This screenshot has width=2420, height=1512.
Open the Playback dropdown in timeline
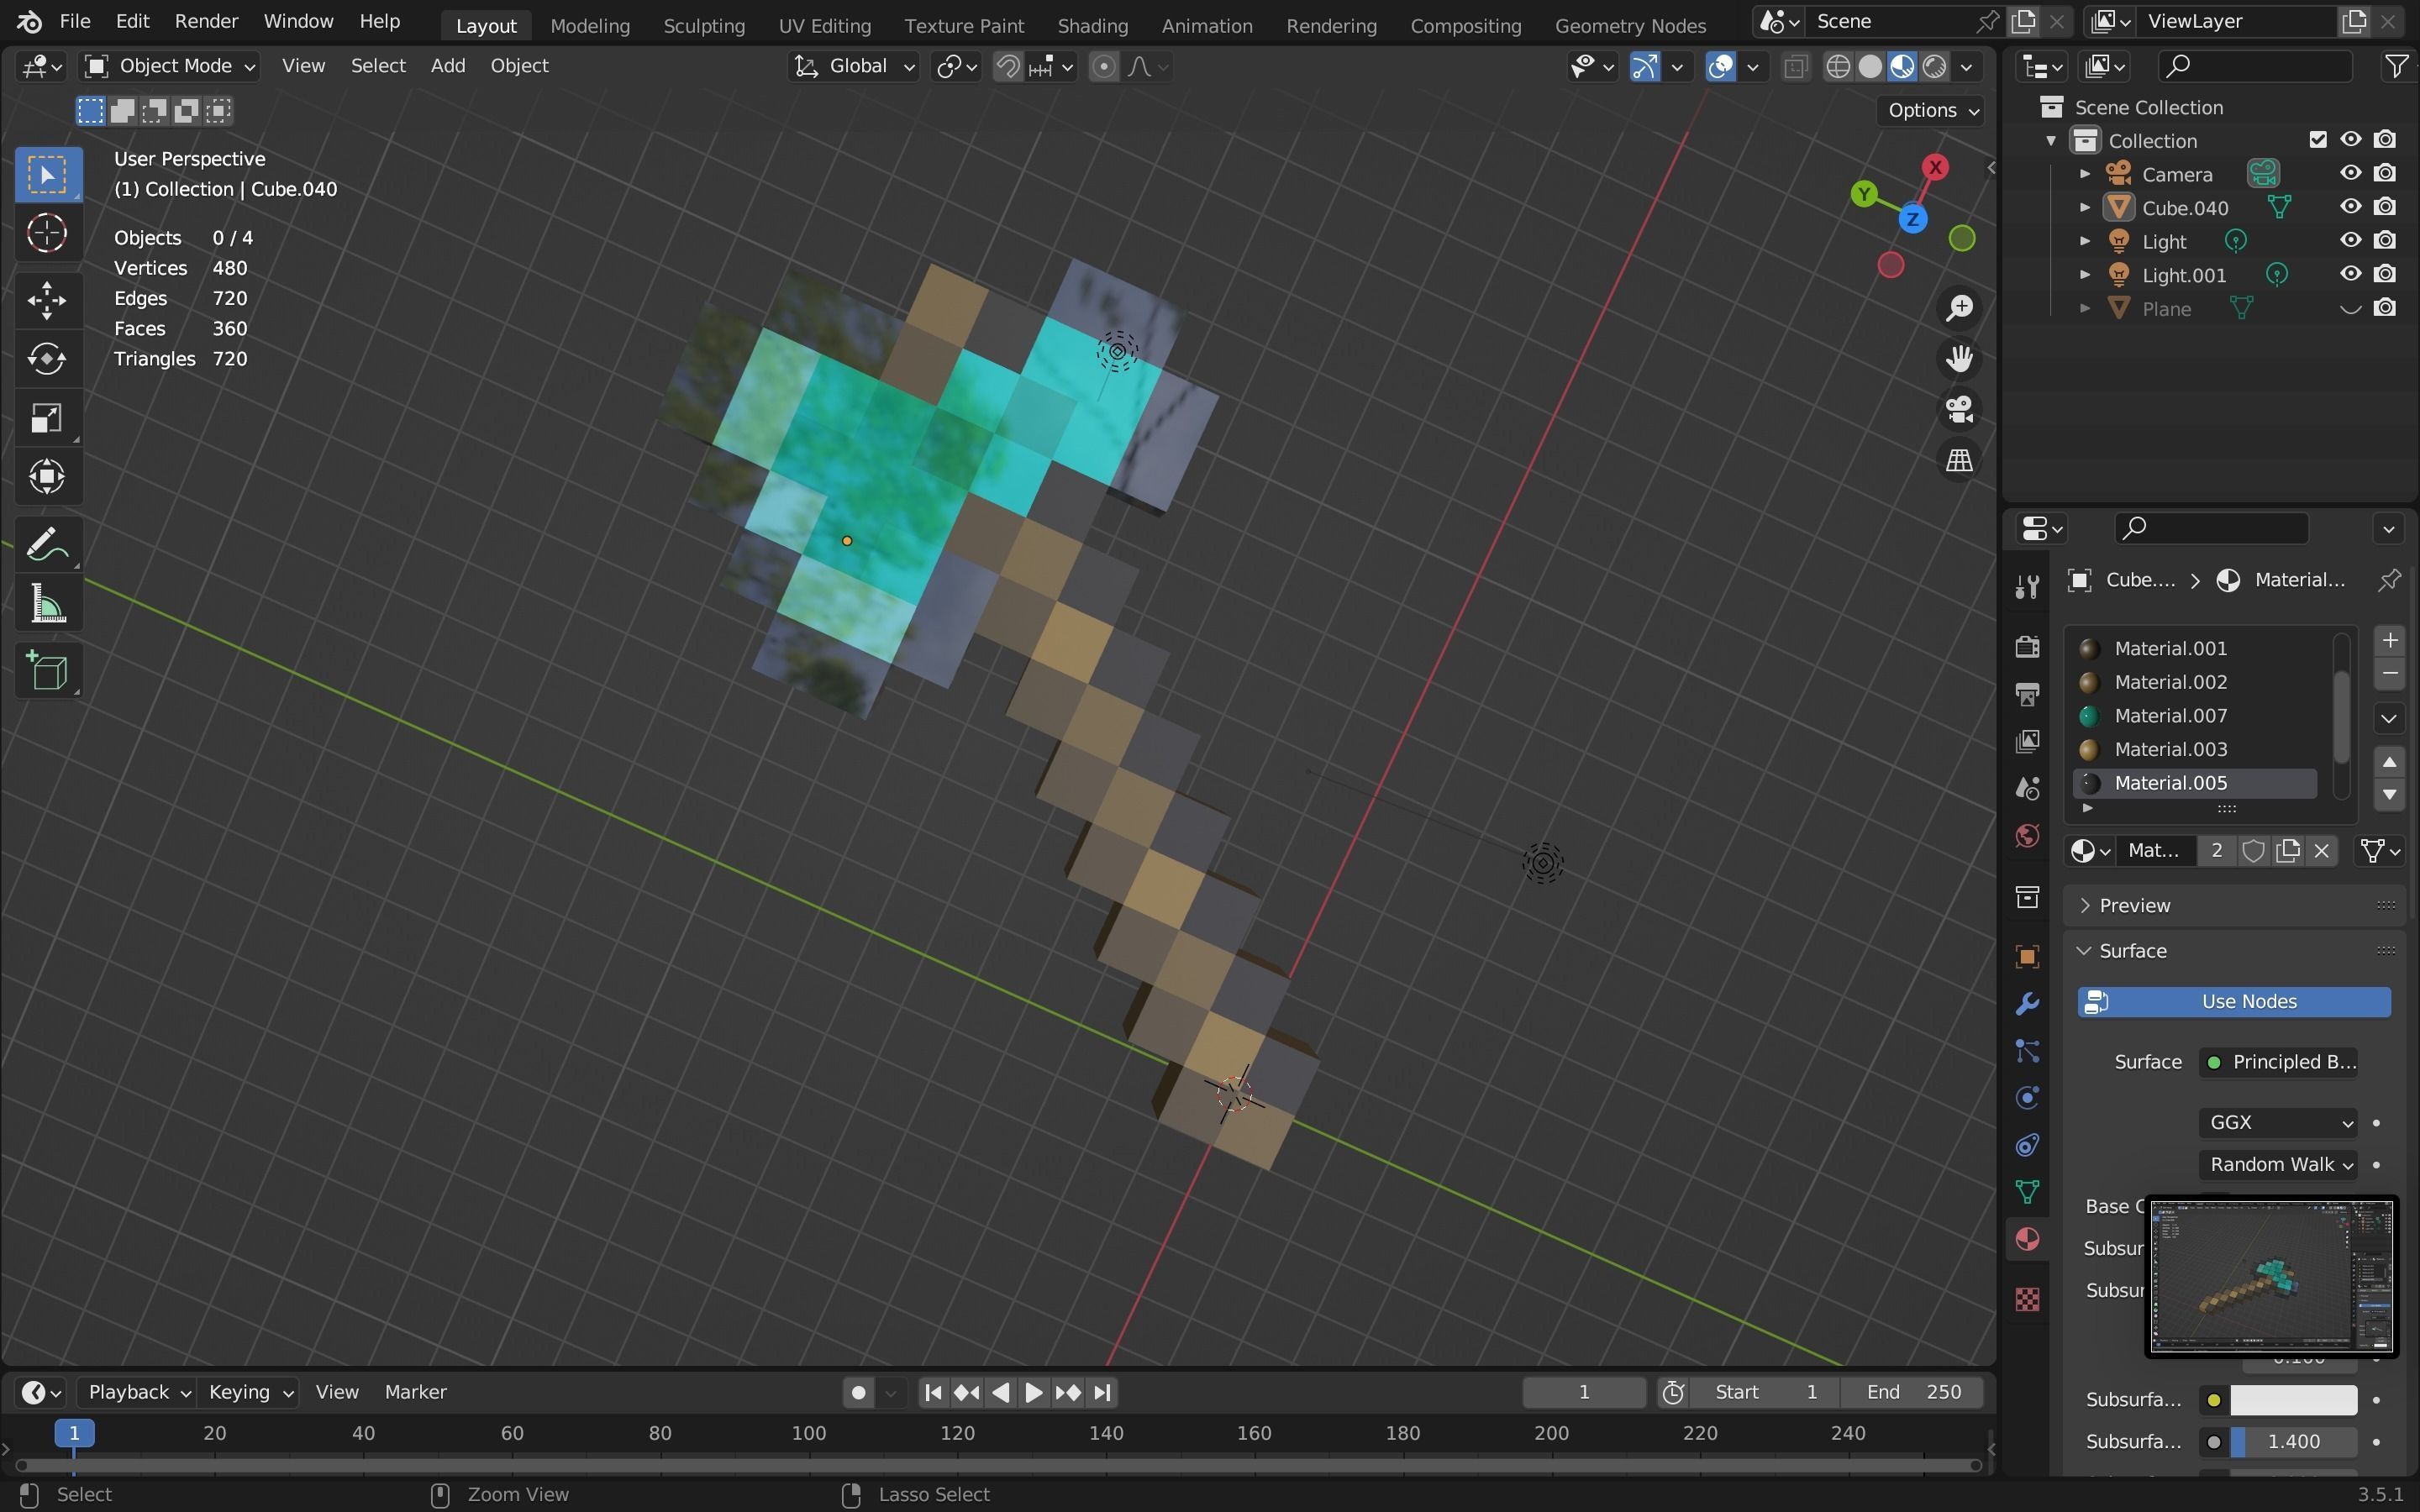click(138, 1392)
